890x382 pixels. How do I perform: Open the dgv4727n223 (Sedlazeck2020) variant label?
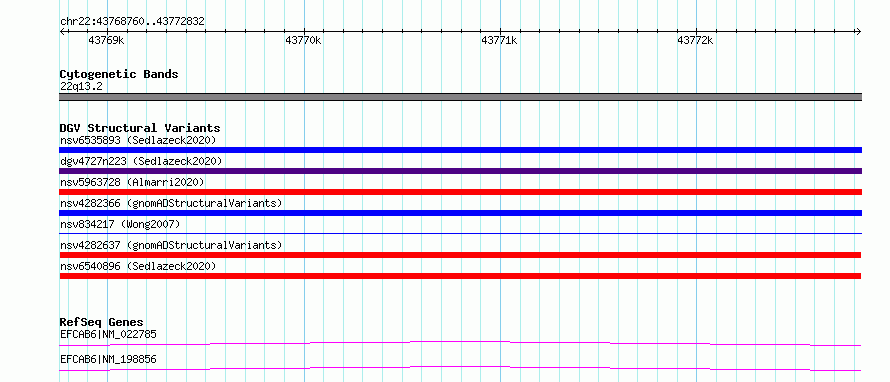[141, 161]
